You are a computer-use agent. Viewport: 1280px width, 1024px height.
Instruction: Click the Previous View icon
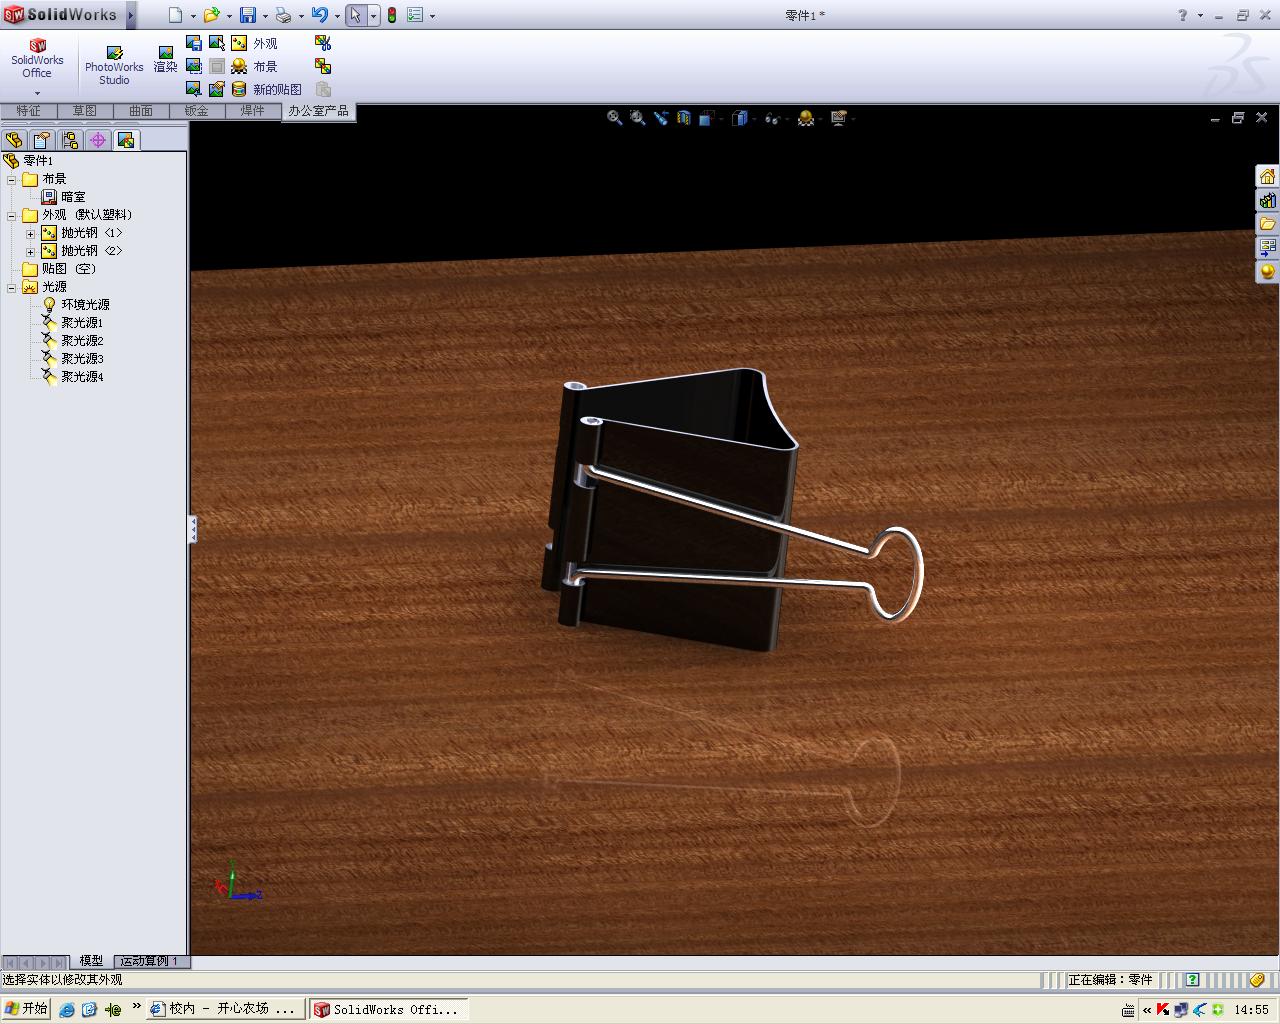(x=661, y=118)
